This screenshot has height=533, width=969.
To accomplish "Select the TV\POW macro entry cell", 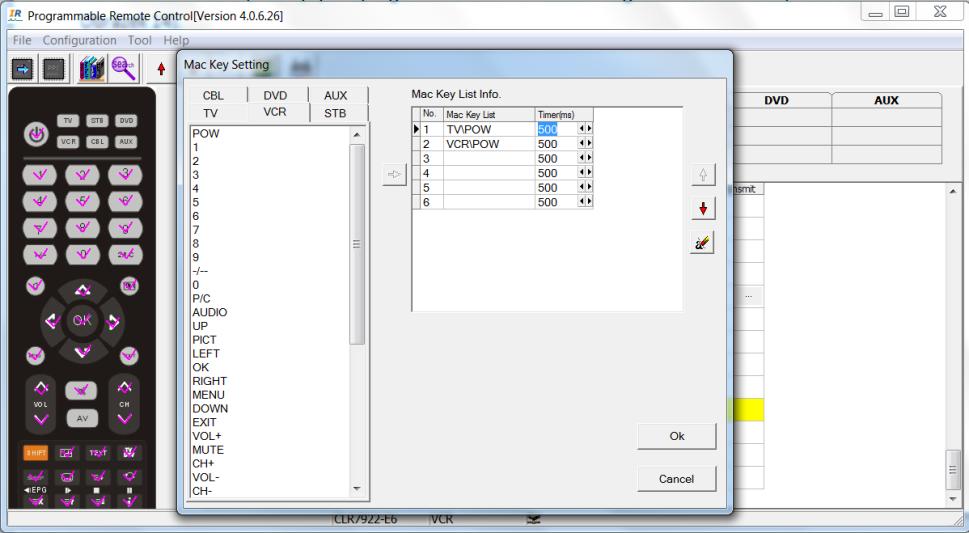I will coord(489,129).
